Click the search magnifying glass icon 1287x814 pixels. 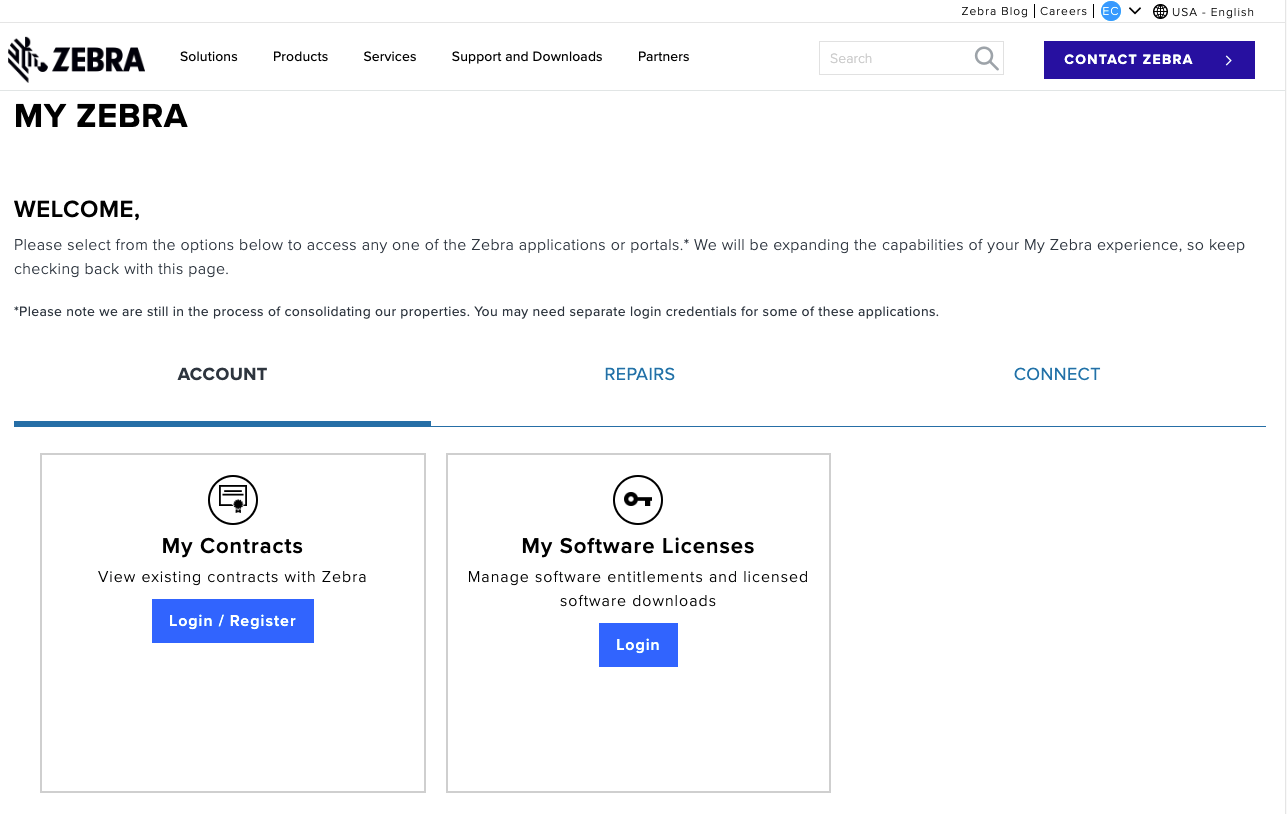point(986,59)
